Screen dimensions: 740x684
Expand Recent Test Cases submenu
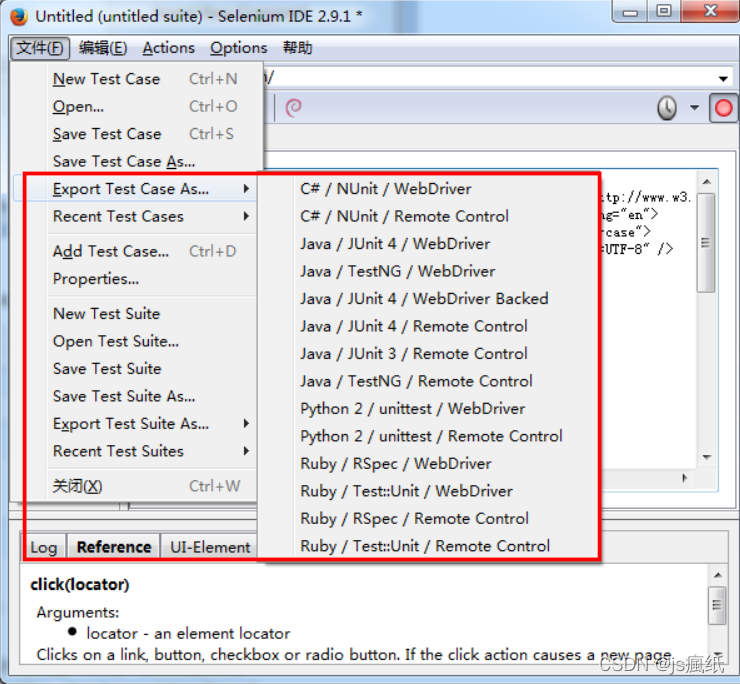137,216
